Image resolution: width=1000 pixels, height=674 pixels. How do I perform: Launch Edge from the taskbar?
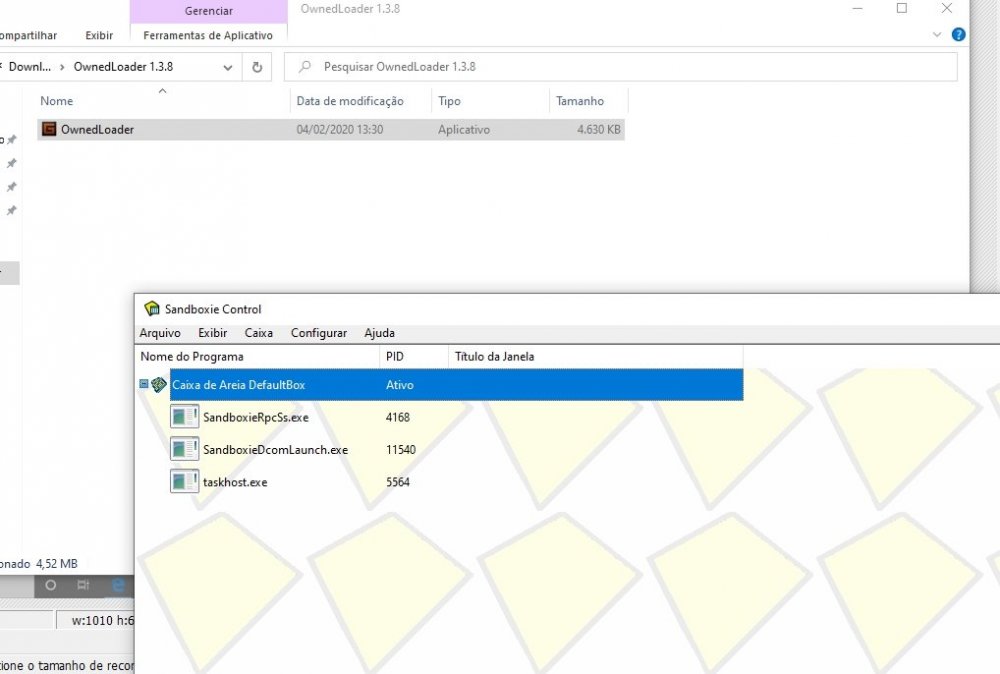(118, 585)
